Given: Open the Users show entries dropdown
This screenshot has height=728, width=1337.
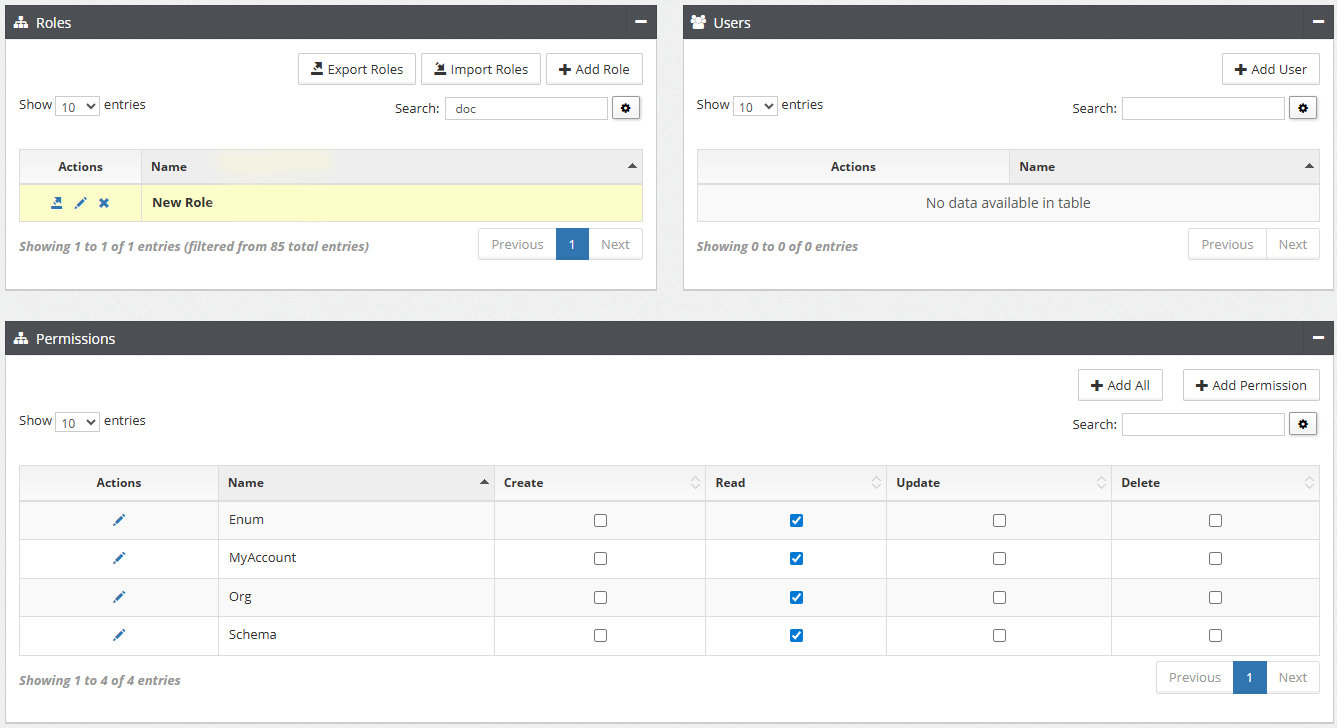Looking at the screenshot, I should pos(755,106).
